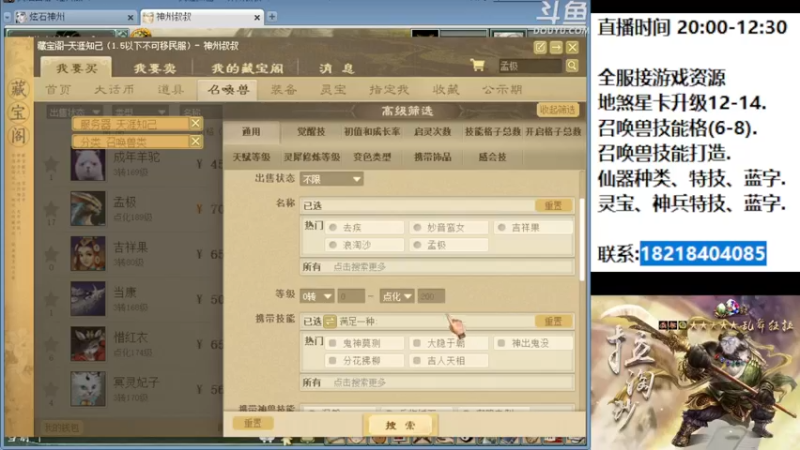Select the 觉醒技 filter tab

[311, 132]
